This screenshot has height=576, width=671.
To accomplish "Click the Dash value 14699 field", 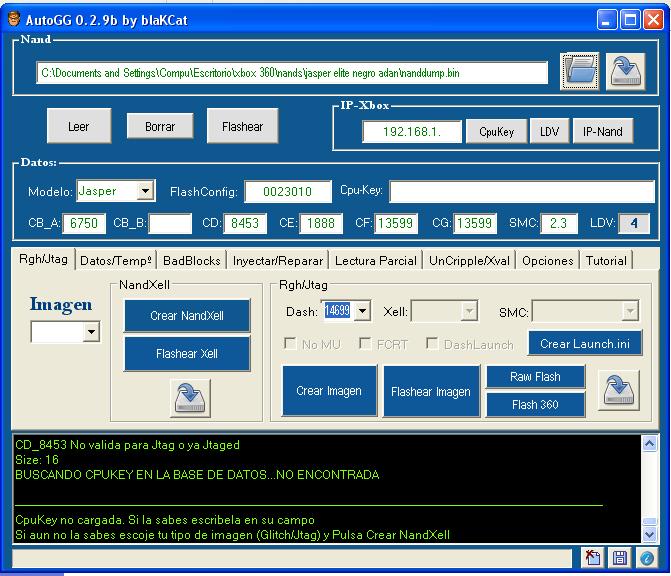I will [338, 311].
